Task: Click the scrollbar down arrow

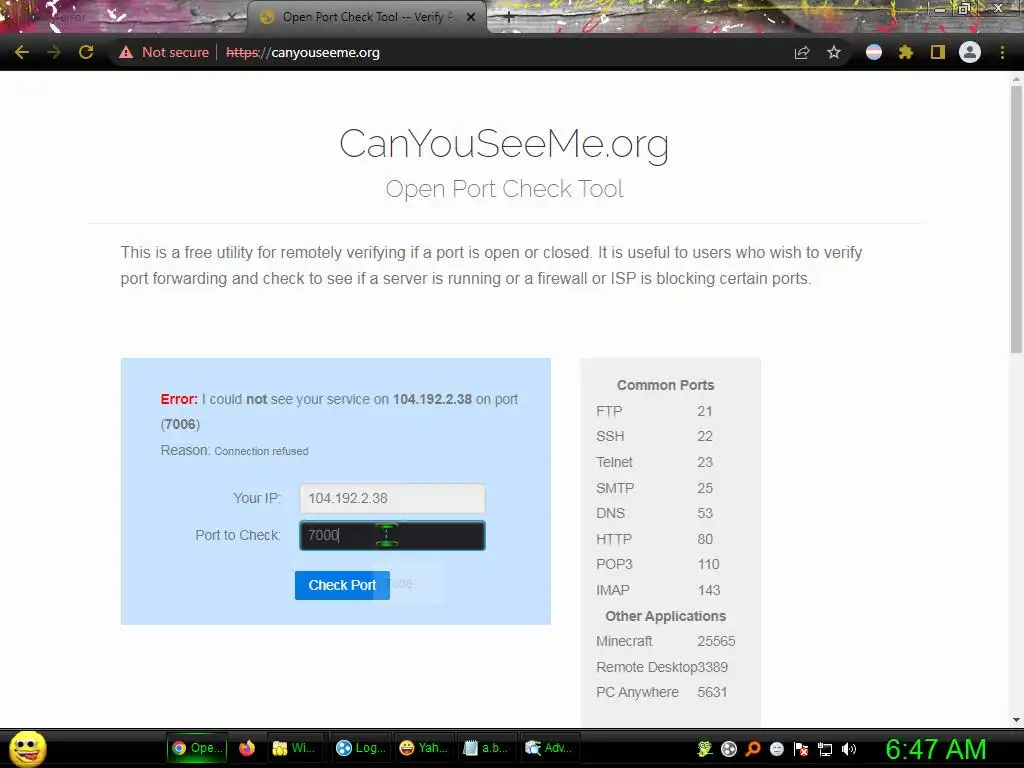Action: point(1016,720)
